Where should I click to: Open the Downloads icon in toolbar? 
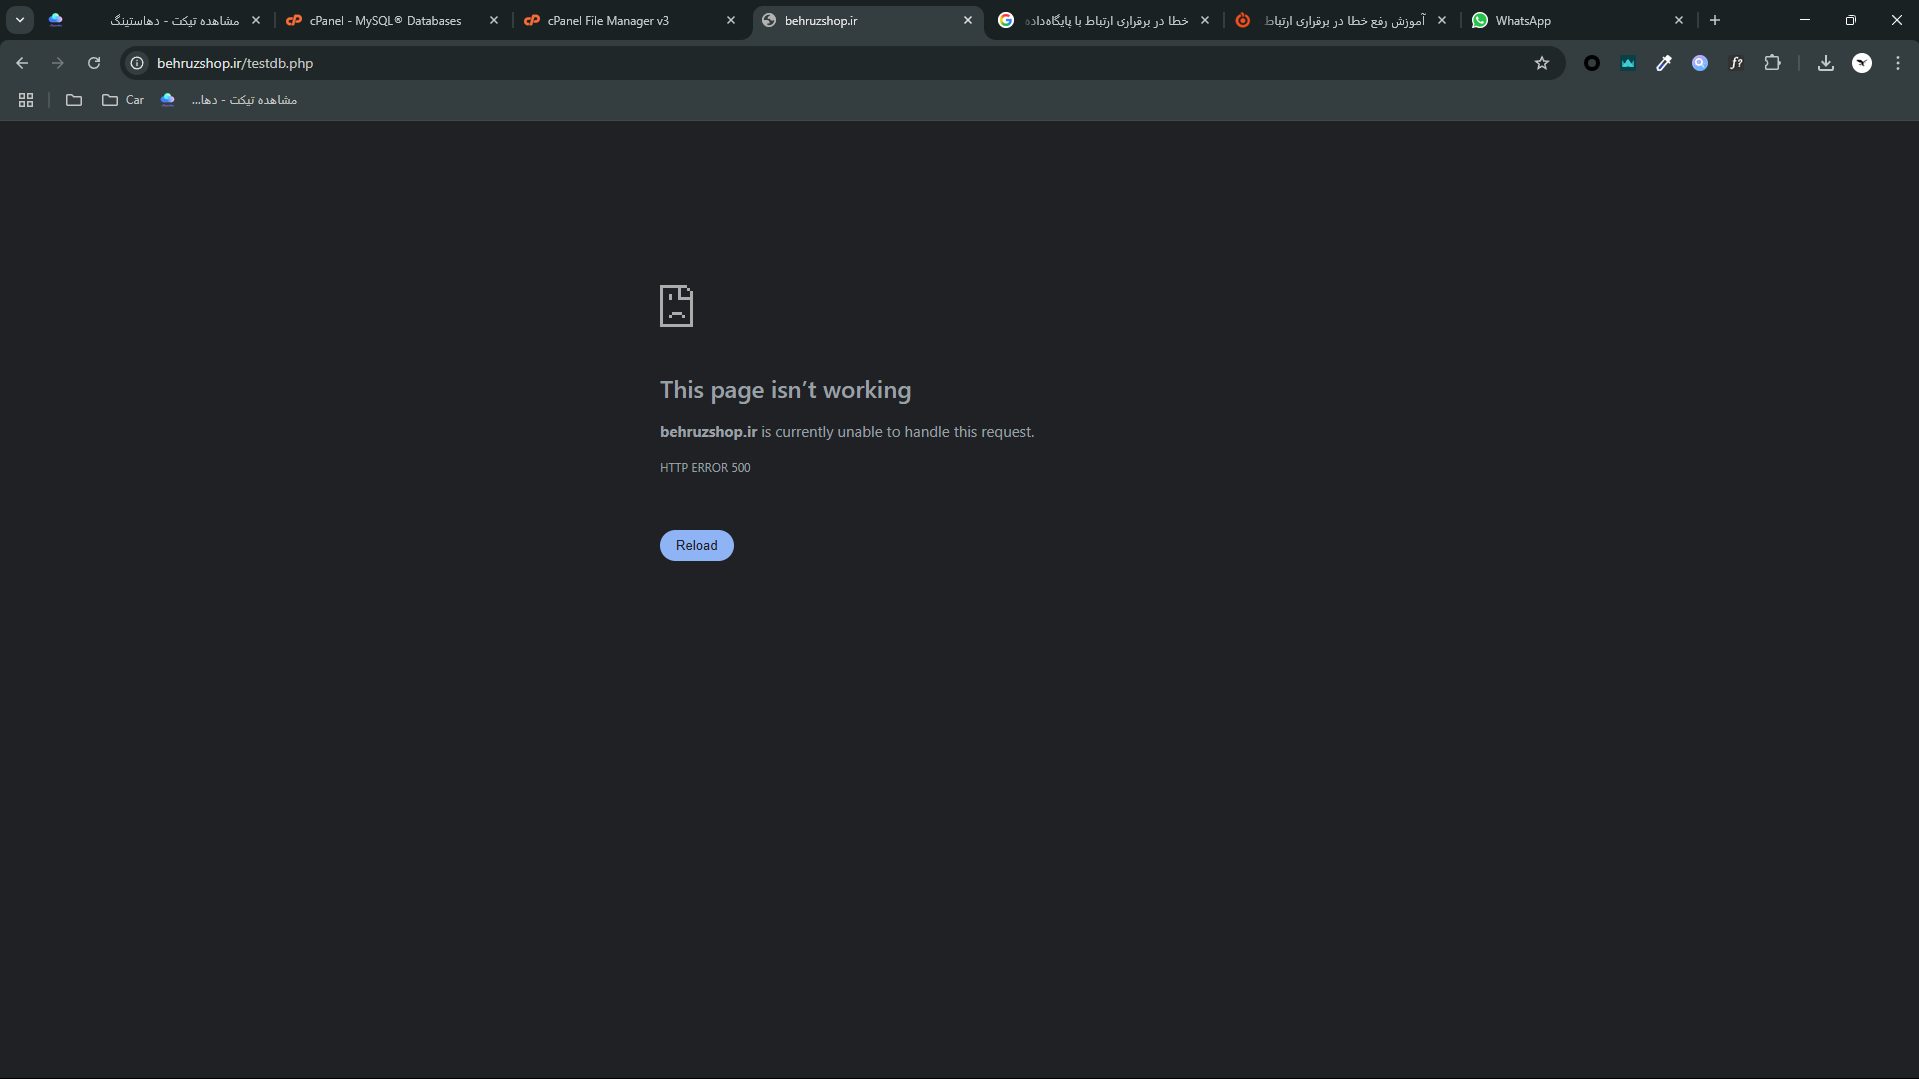click(1825, 63)
